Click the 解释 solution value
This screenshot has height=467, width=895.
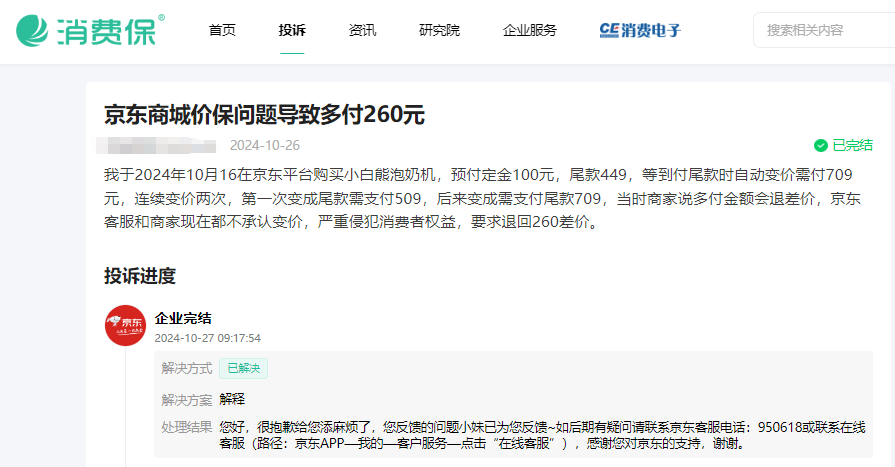232,399
